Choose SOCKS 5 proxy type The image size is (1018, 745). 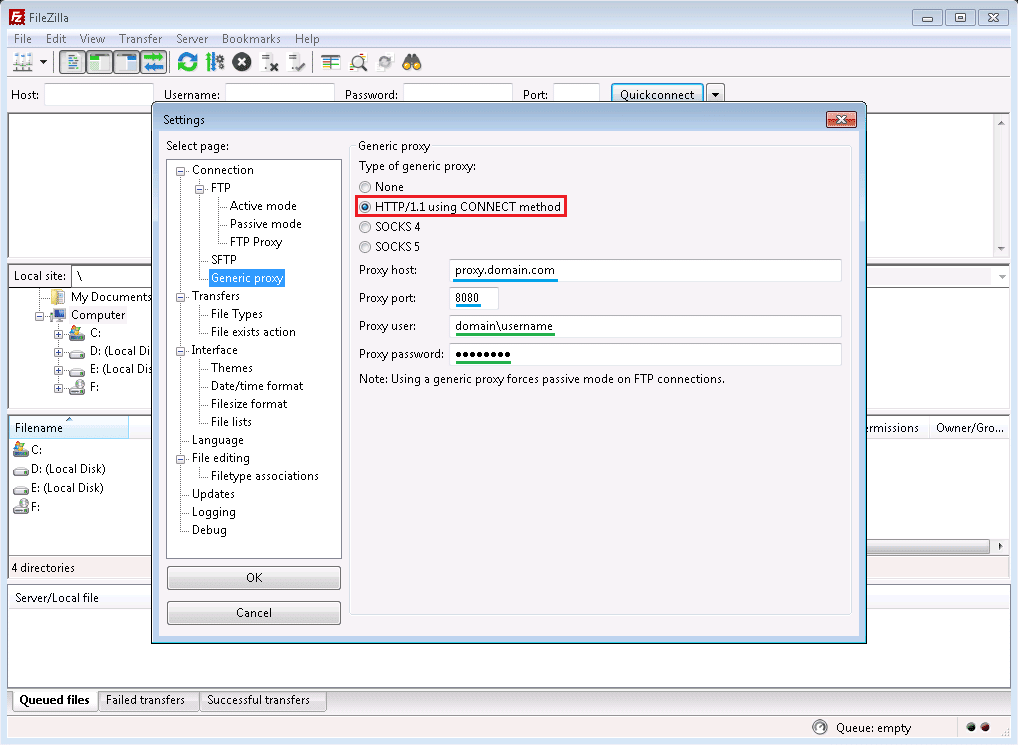365,247
